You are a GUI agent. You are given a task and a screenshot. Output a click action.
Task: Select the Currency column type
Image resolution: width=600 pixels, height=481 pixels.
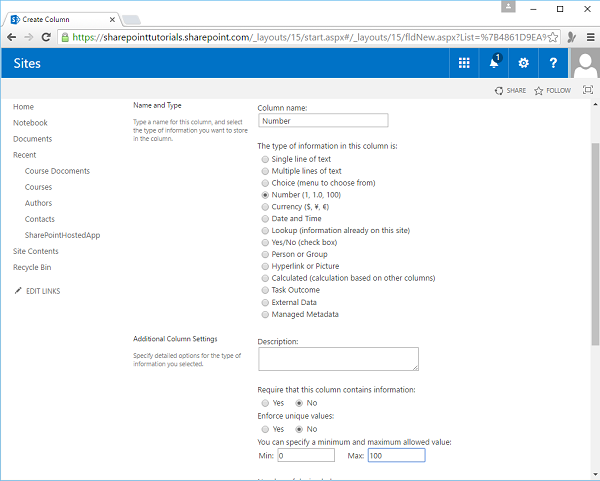pos(265,207)
